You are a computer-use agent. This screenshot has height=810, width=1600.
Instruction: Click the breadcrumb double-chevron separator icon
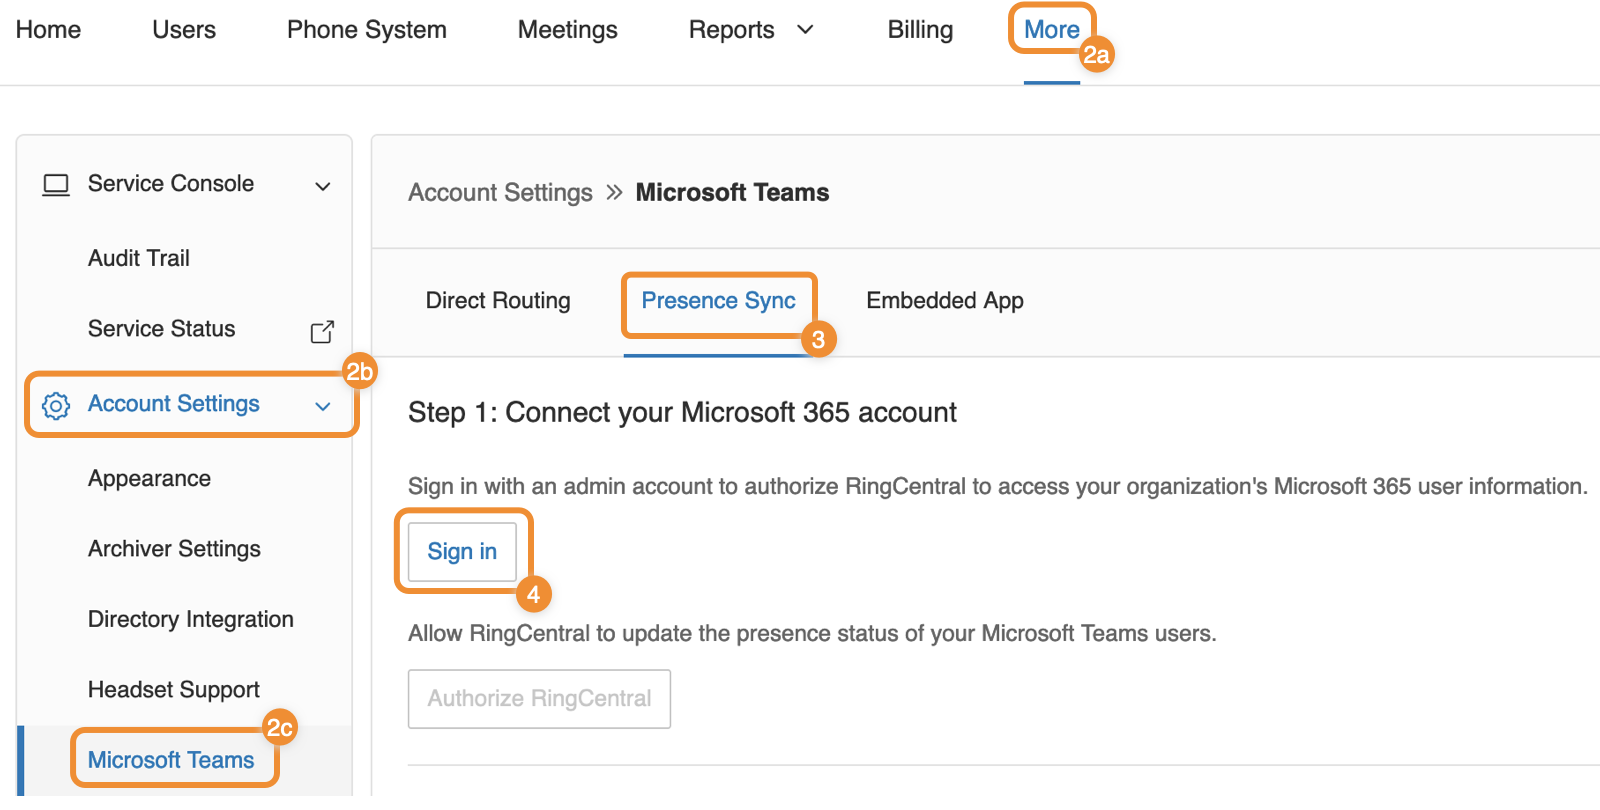coord(614,192)
